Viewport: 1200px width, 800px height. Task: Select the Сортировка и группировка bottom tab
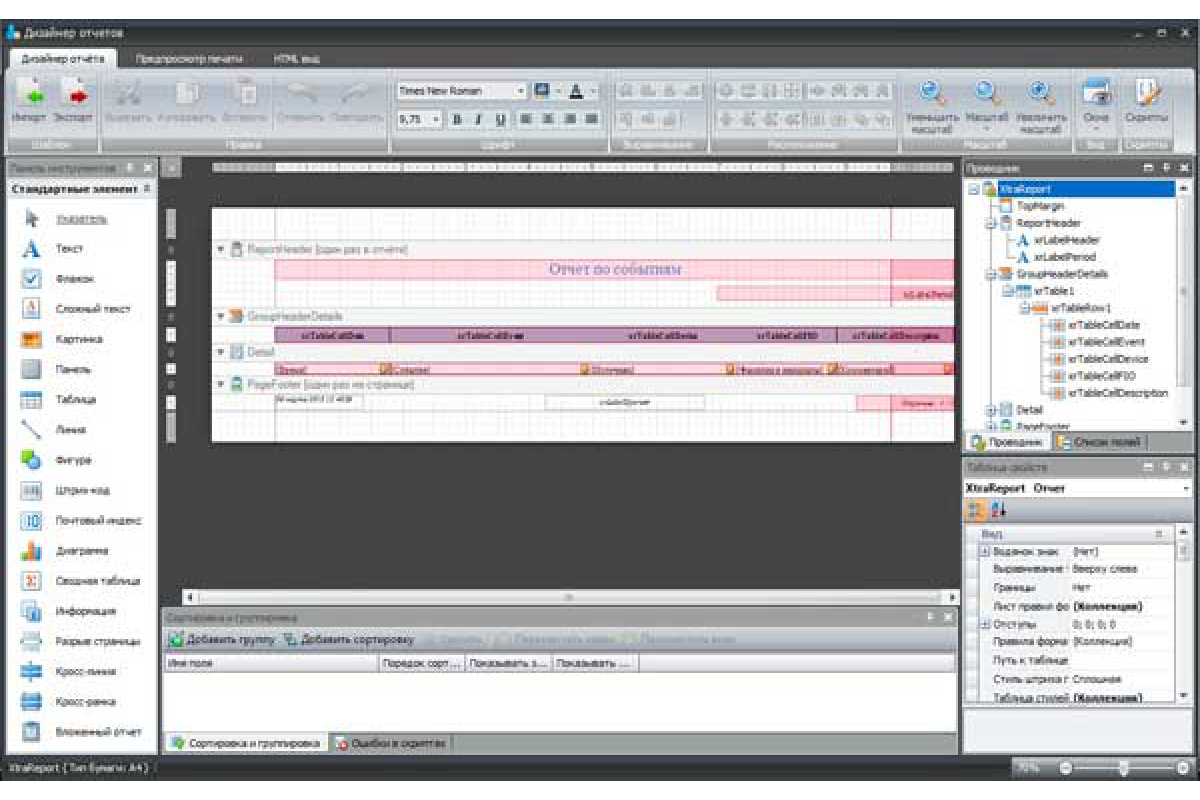coord(246,743)
